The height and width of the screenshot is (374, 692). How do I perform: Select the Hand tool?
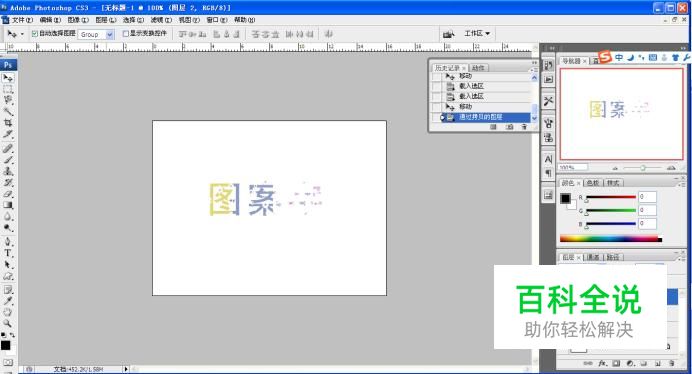pyautogui.click(x=8, y=313)
